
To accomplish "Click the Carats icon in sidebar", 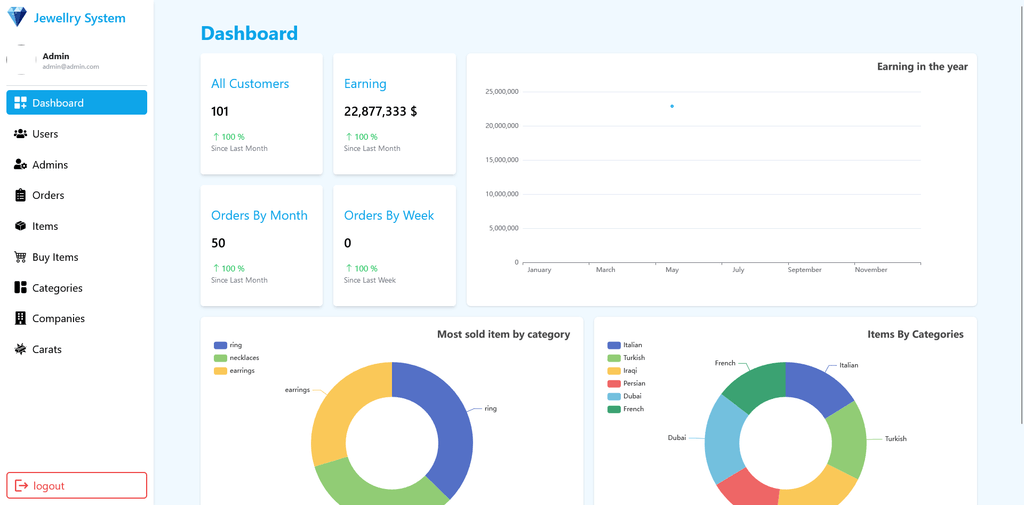I will coord(20,350).
